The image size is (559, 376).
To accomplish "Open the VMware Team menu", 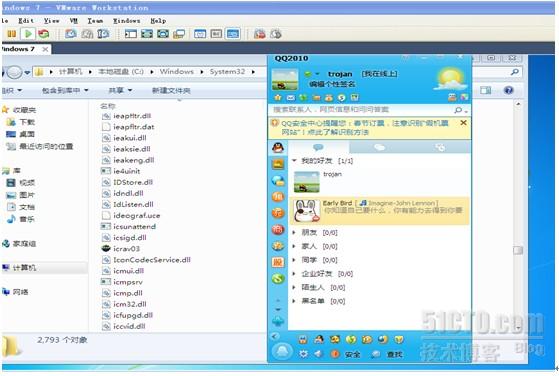I will (x=95, y=21).
